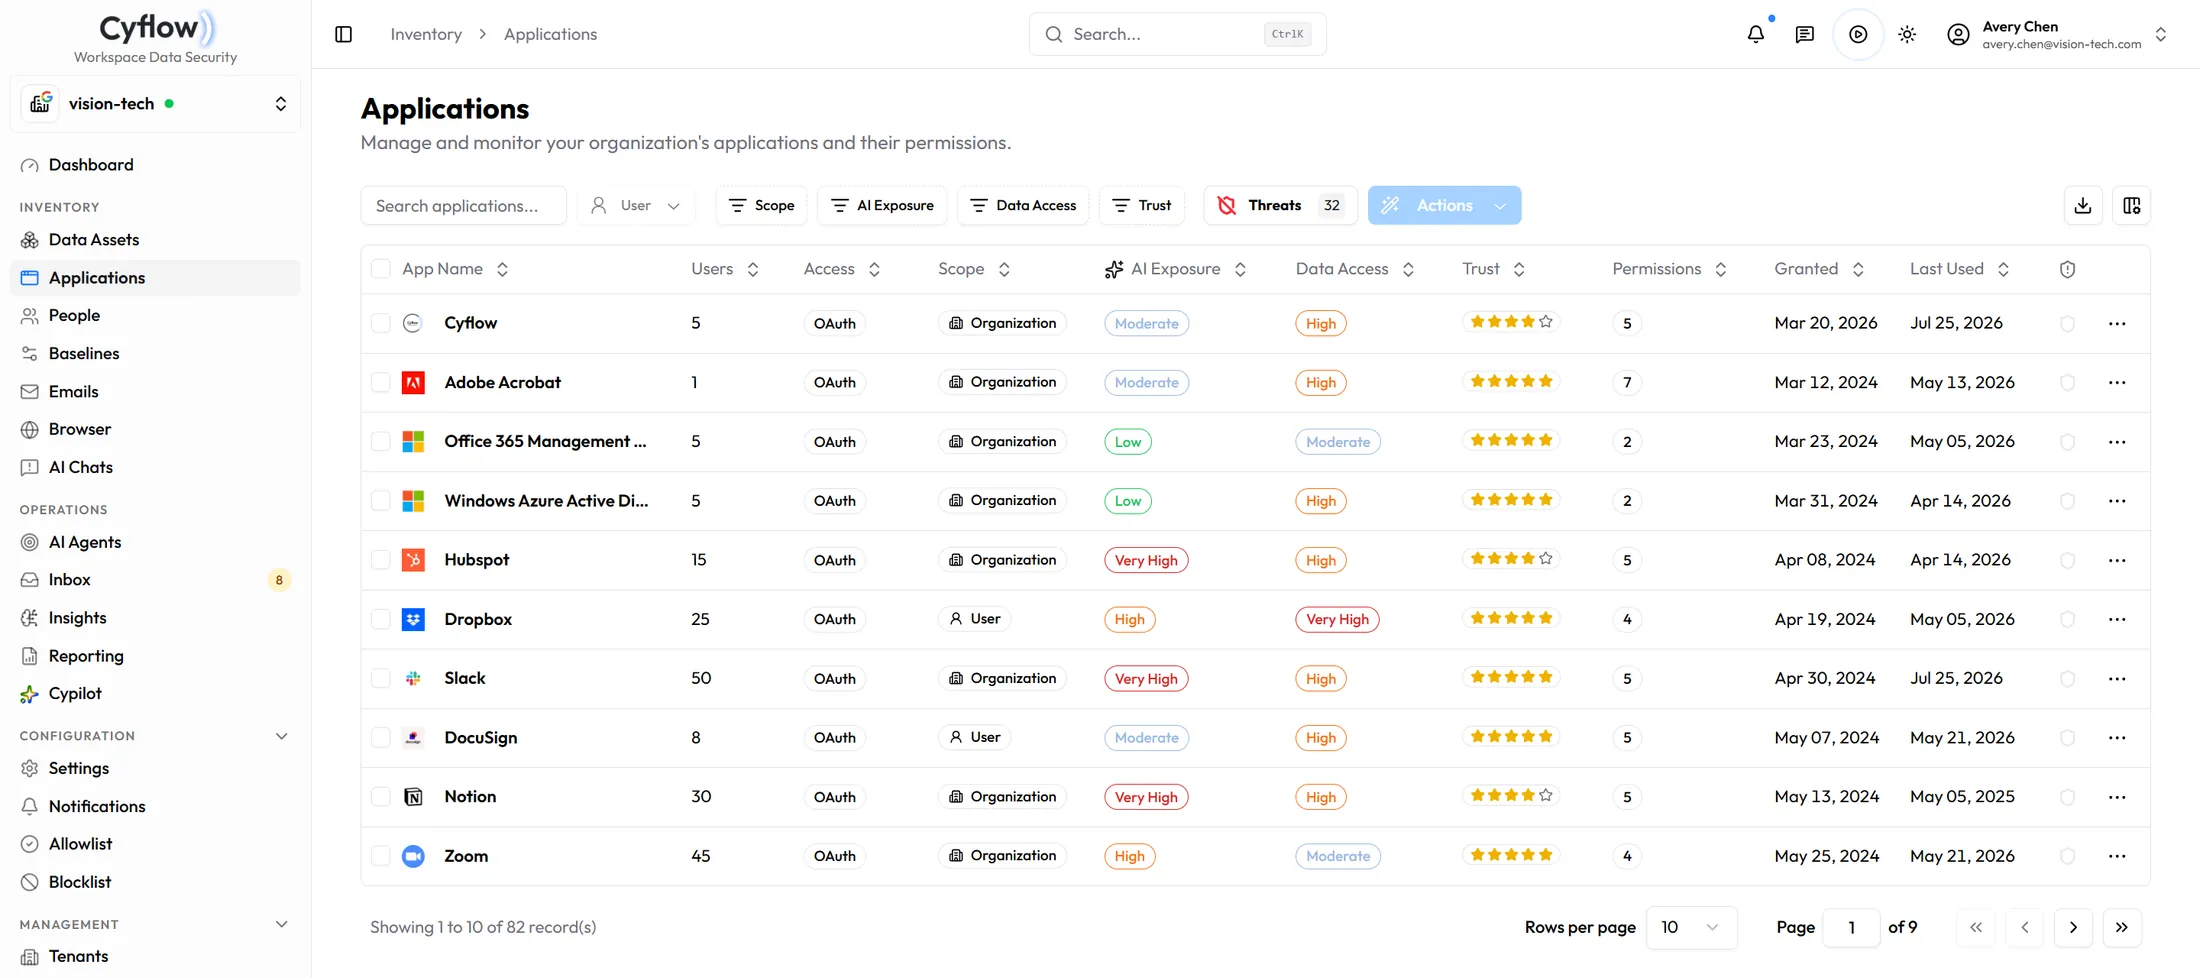
Task: Go to People in the sidebar
Action: 155,315
